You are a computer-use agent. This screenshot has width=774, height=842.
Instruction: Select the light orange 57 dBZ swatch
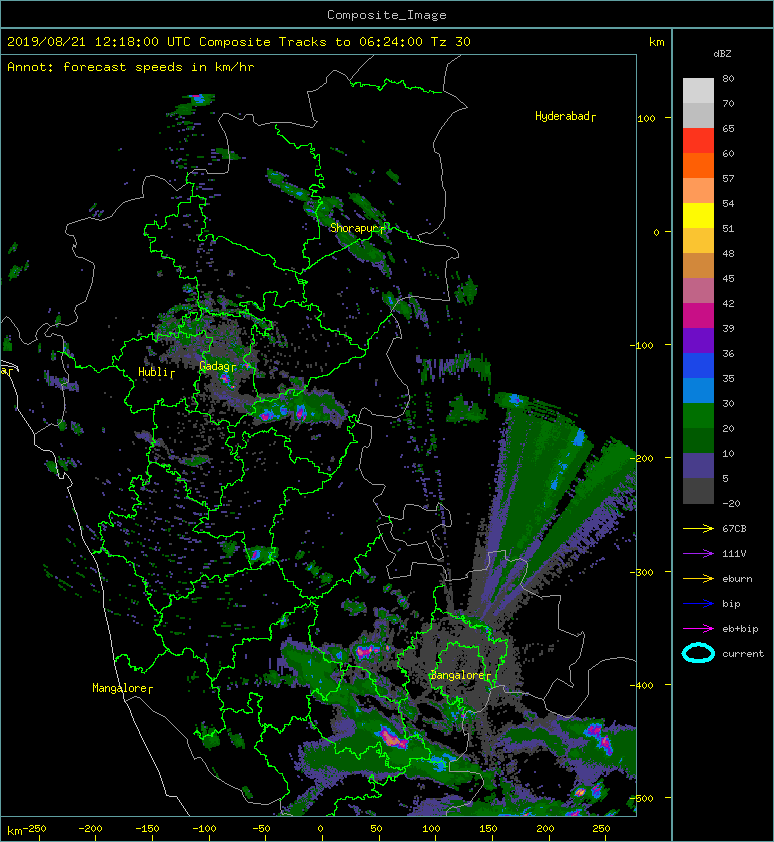point(698,191)
